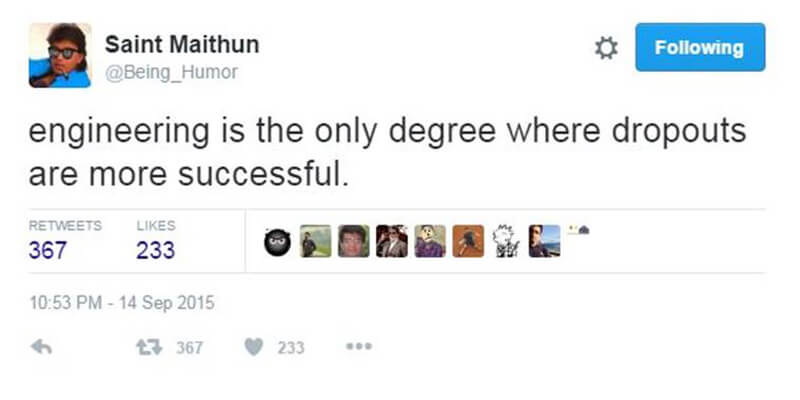Viewport: 800px width, 400px height.
Task: Open Saint Maithun's profile picture
Action: (x=60, y=55)
